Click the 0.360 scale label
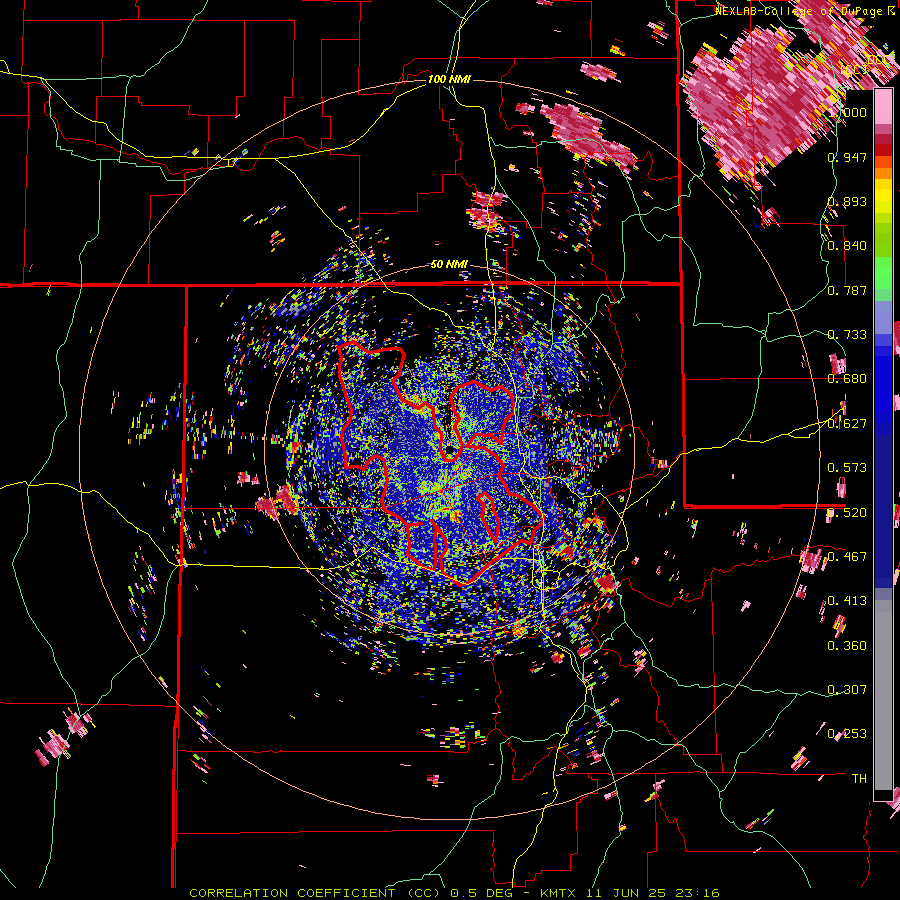900x900 pixels. coord(847,646)
